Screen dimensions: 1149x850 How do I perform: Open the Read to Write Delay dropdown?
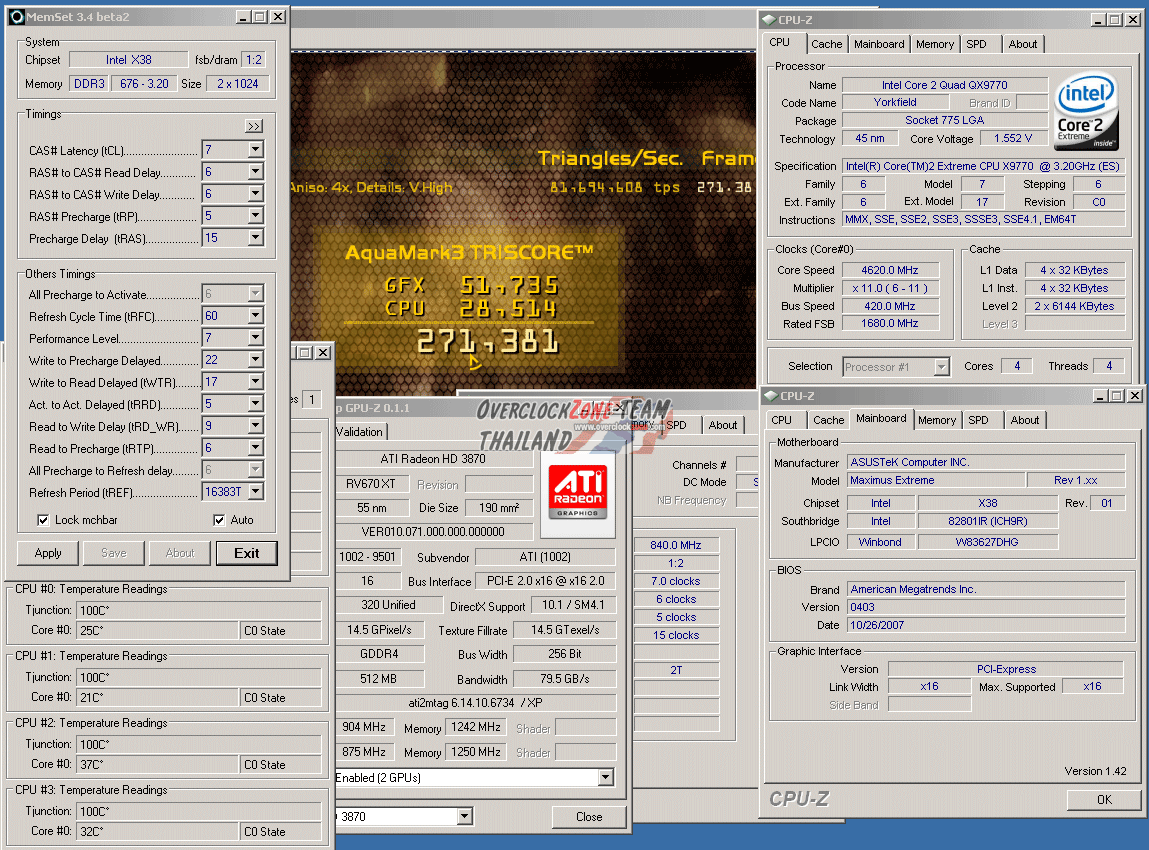pyautogui.click(x=255, y=426)
